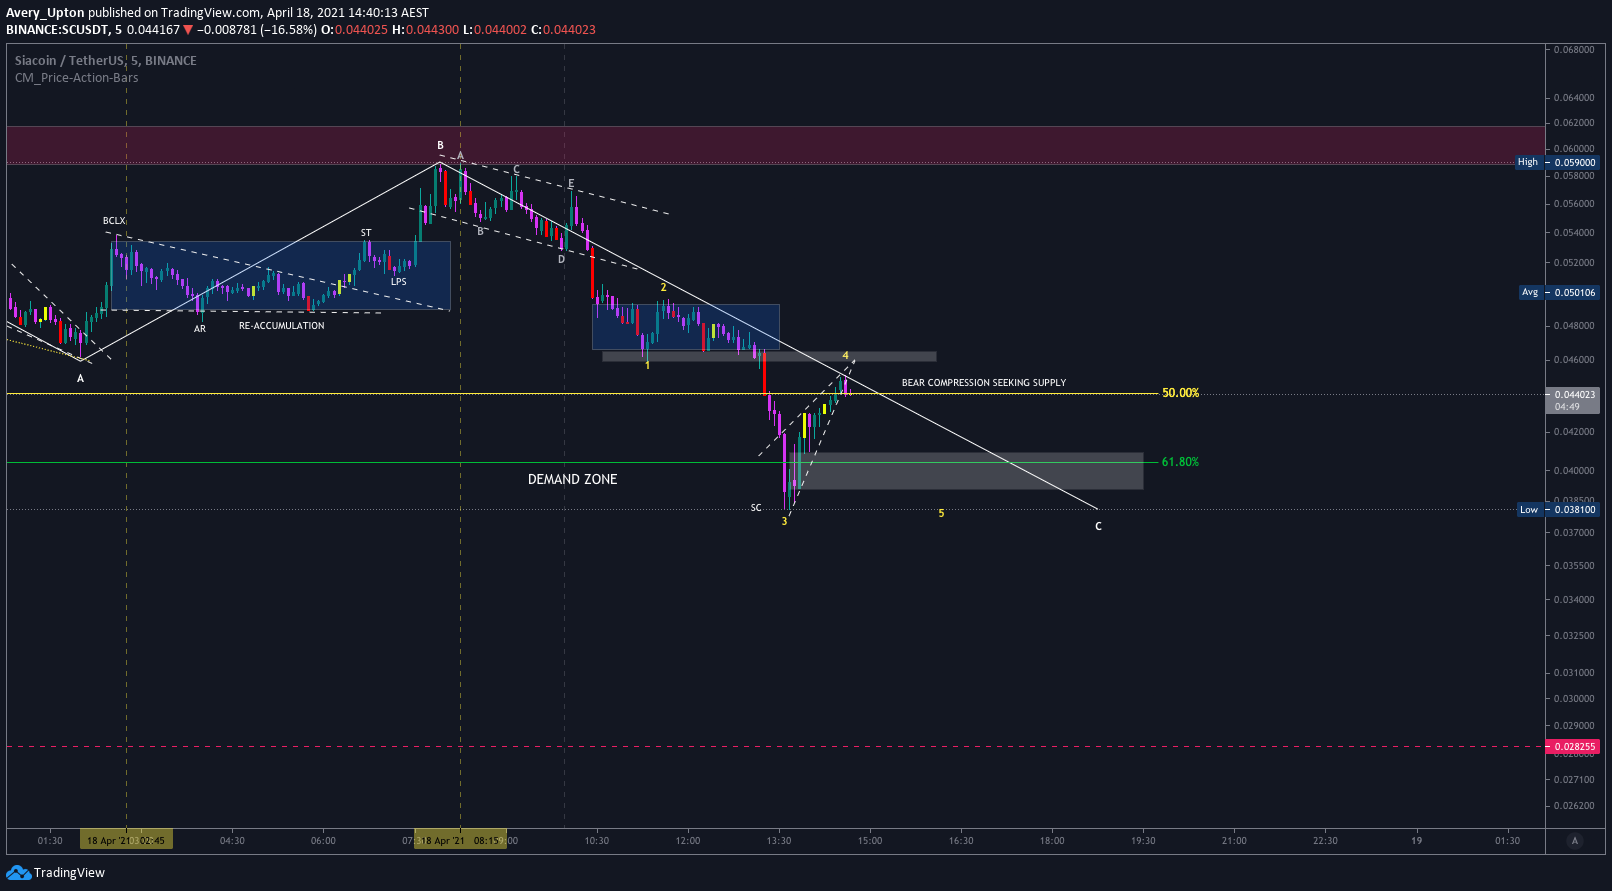Select the yellow wave number 1 label
This screenshot has height=891, width=1612.
(647, 366)
